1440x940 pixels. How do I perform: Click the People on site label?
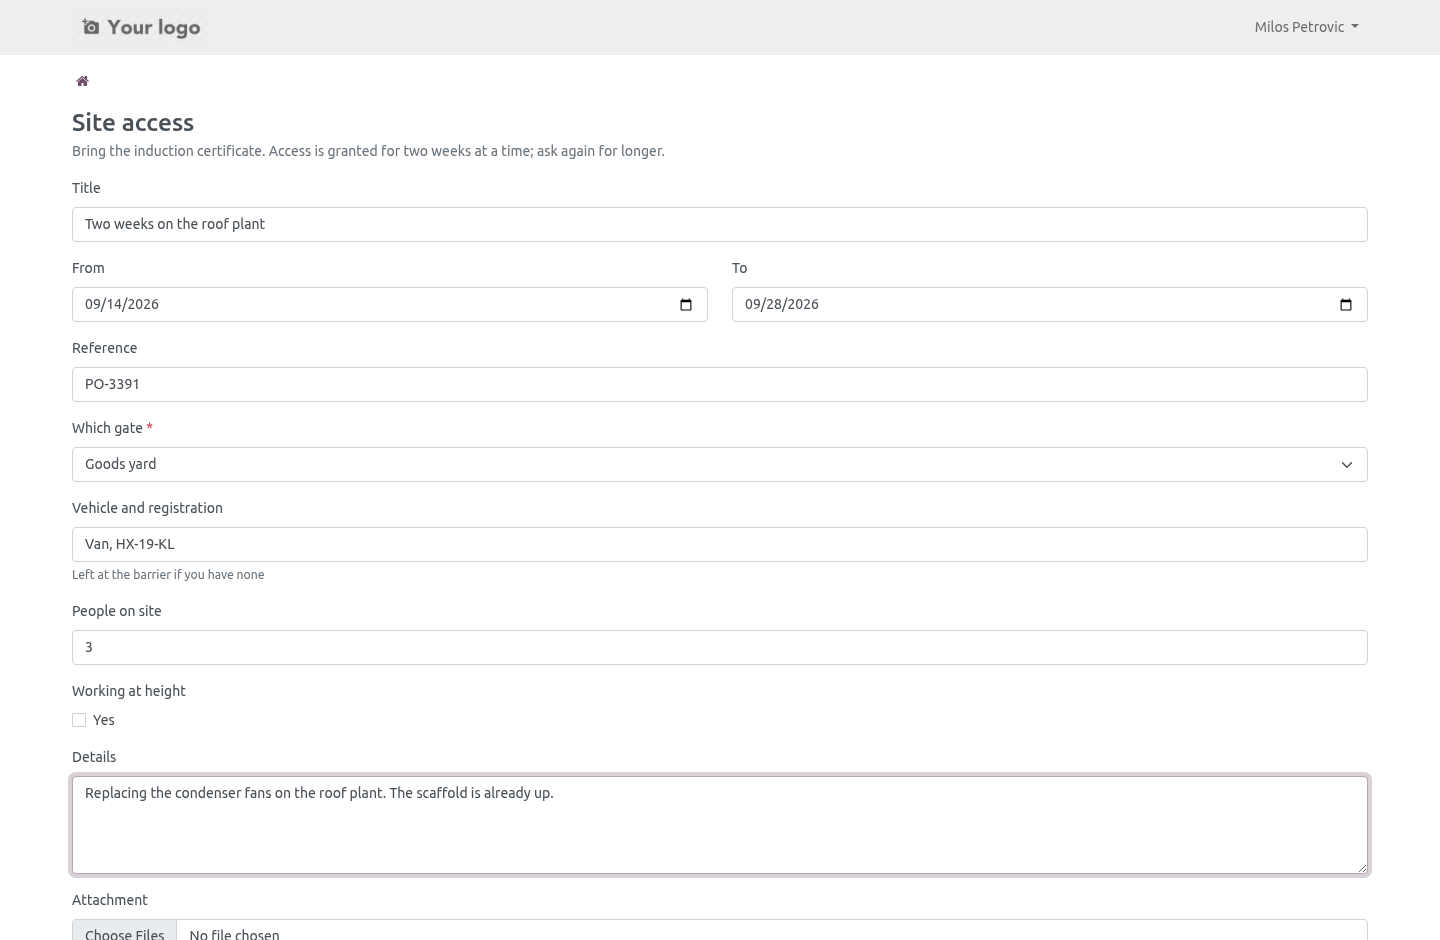pos(117,611)
